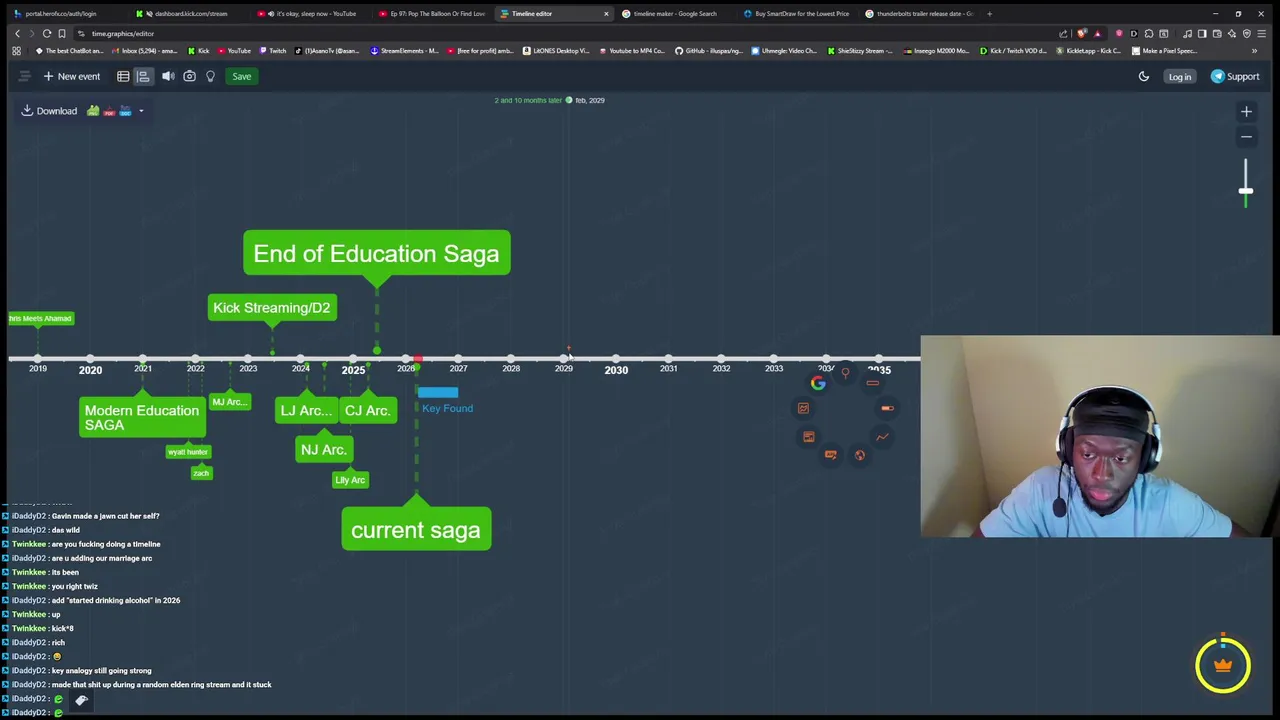Screen dimensions: 1280x720
Task: Select the NJ Arc event label
Action: 324,450
